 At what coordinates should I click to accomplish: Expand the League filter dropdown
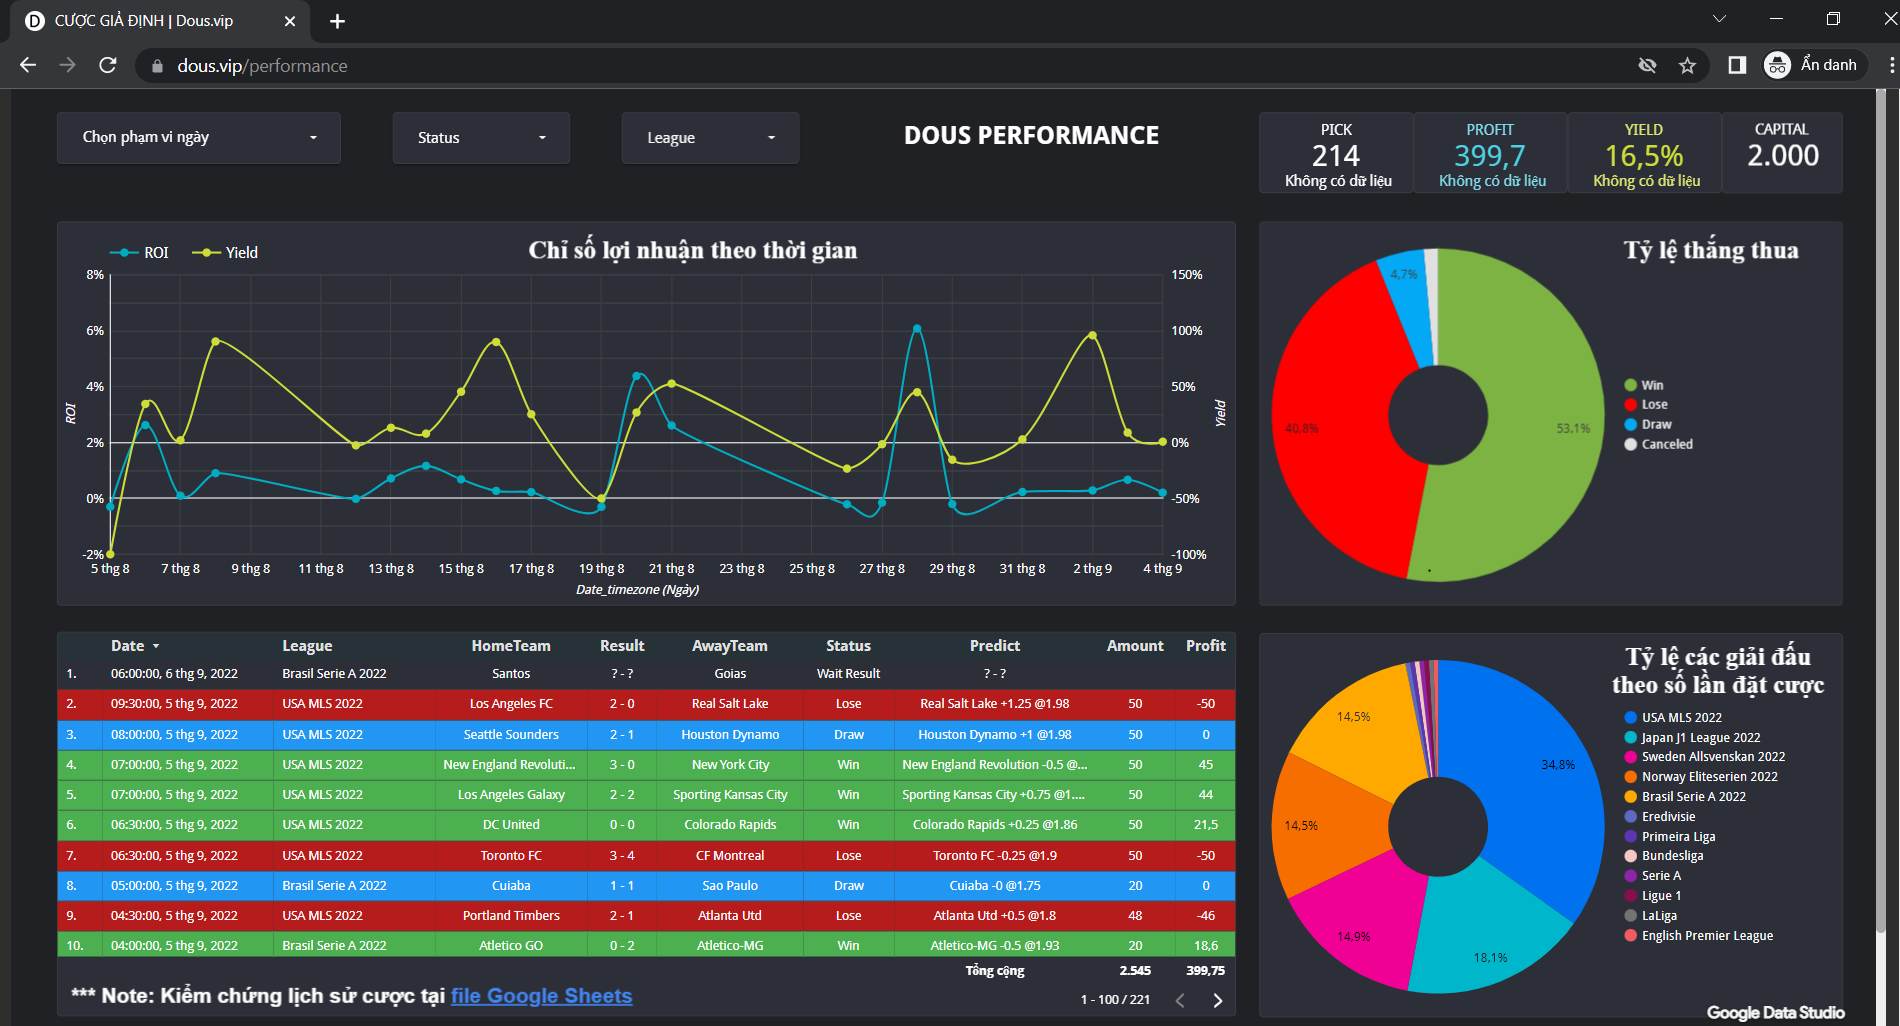(x=710, y=138)
